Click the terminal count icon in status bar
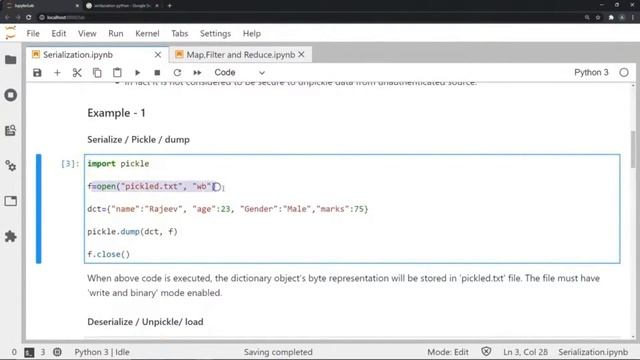Viewport: 640px width, 360px height. coord(29,352)
